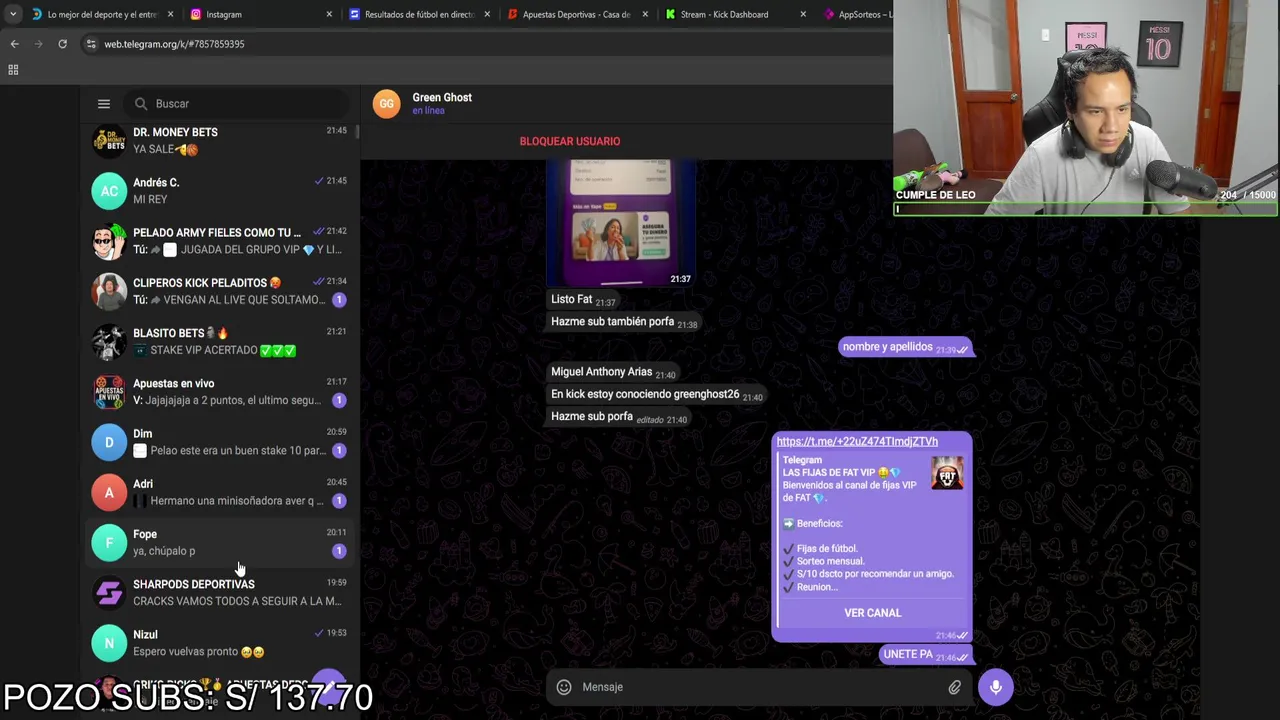This screenshot has height=720, width=1280.
Task: Open Fope chat avatar
Action: (109, 542)
